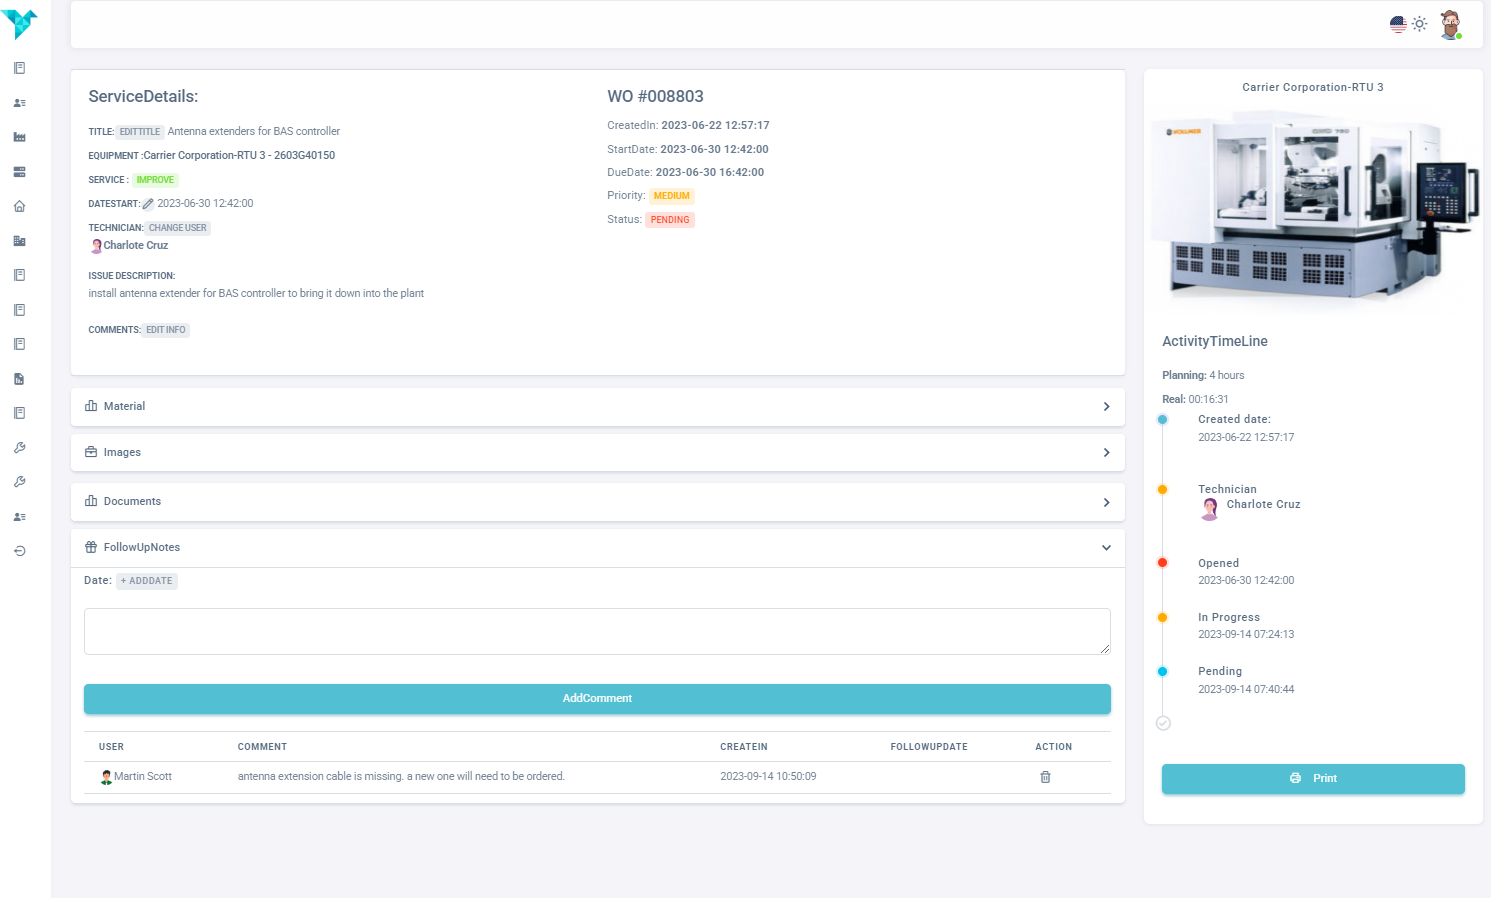Click in the follow-up comment text area
Viewport: 1491px width, 898px height.
coord(597,631)
